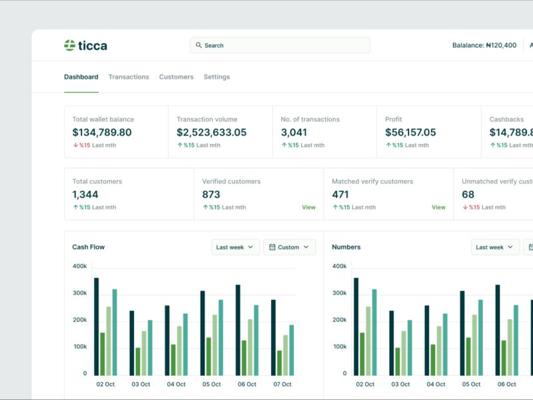The height and width of the screenshot is (400, 533).
Task: Click the green up arrow under Total customers
Action: click(76, 207)
